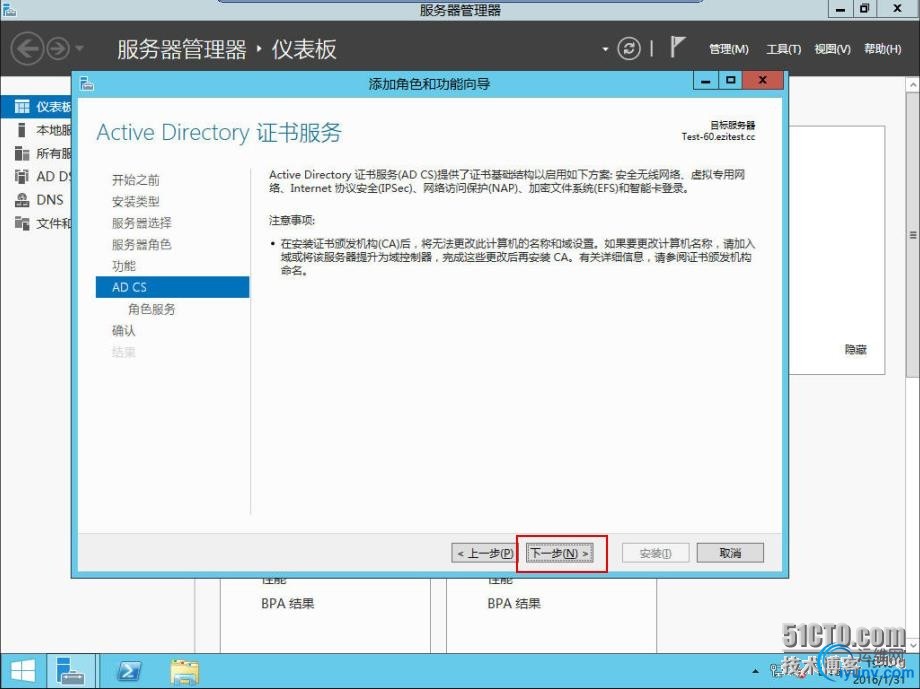Close the add roles wizard
Image resolution: width=920 pixels, height=689 pixels.
pyautogui.click(x=762, y=80)
